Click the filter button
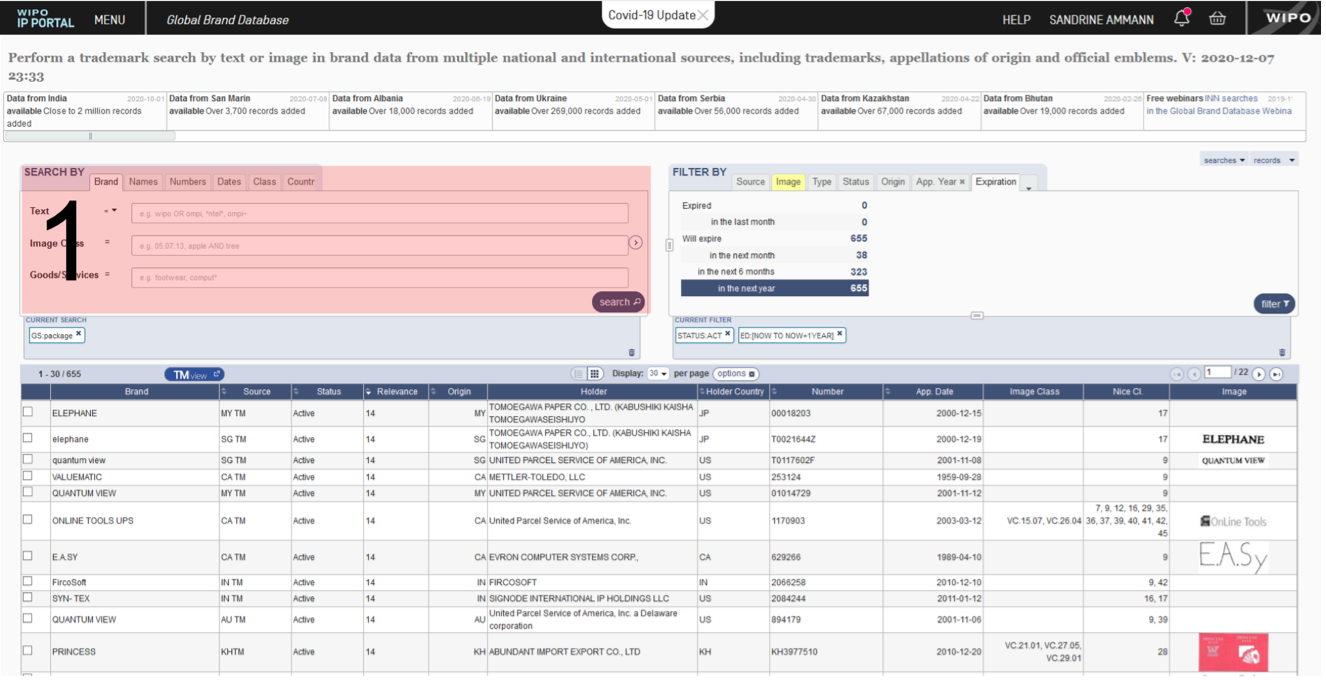This screenshot has width=1326, height=687. click(1274, 304)
